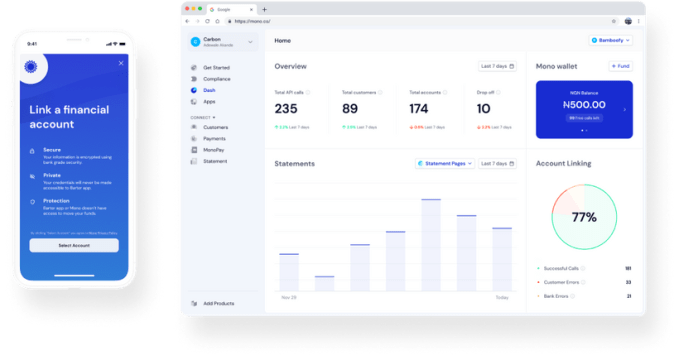Open Get Started in sidebar

pos(216,68)
